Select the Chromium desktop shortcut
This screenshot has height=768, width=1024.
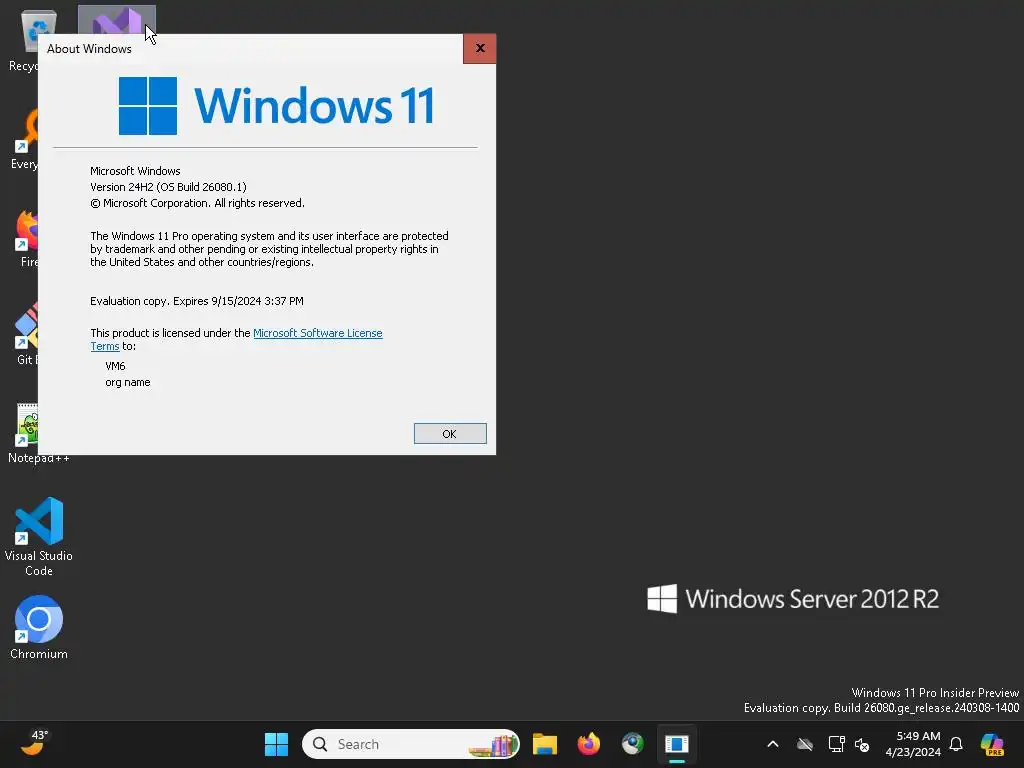pyautogui.click(x=39, y=627)
